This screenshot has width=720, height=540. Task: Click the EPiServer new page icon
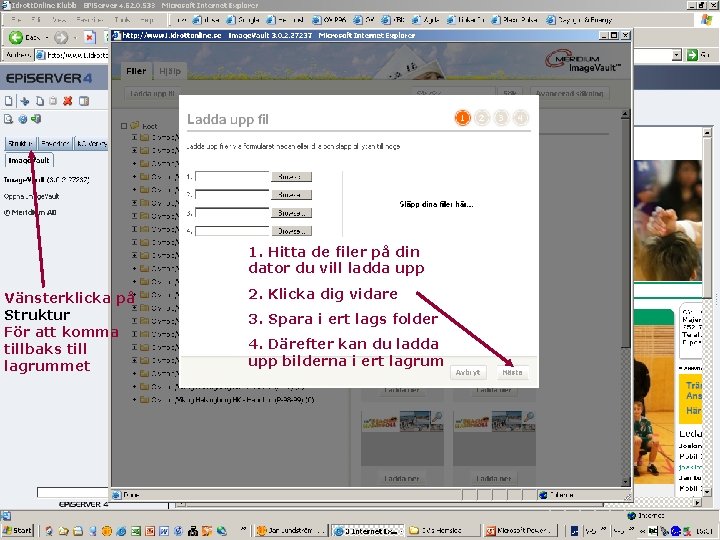coord(9,101)
